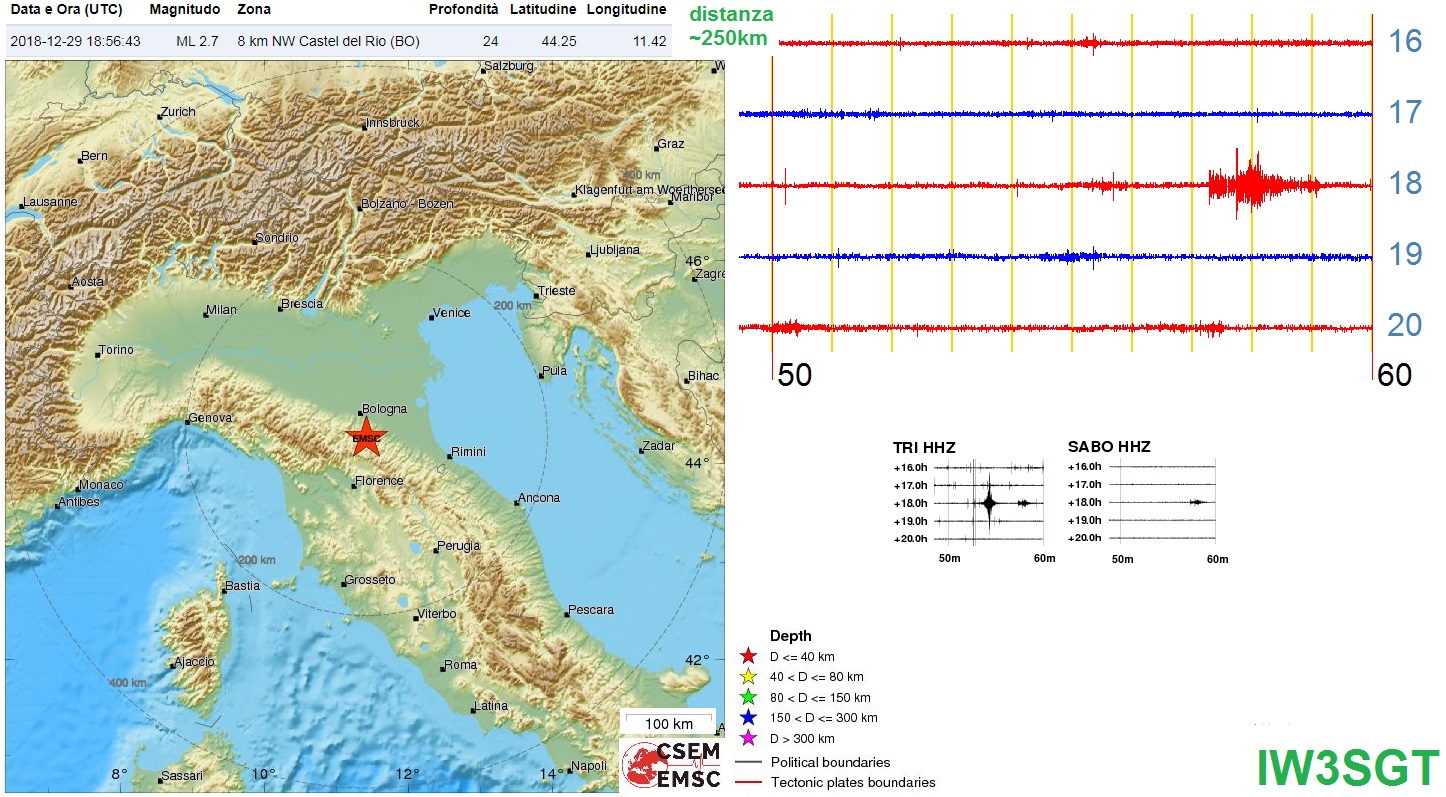Screen dimensions: 1446x797
Task: Click the large minute label 50
Action: (795, 375)
